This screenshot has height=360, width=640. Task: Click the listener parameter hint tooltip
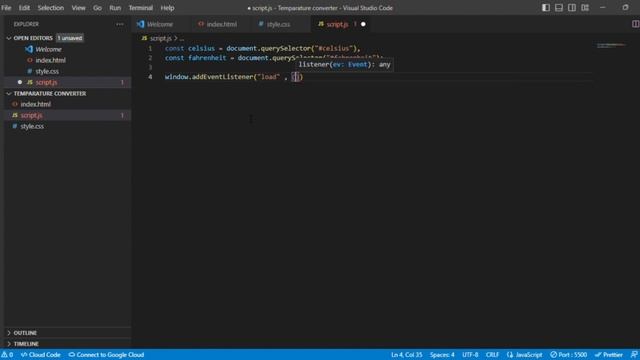click(344, 64)
